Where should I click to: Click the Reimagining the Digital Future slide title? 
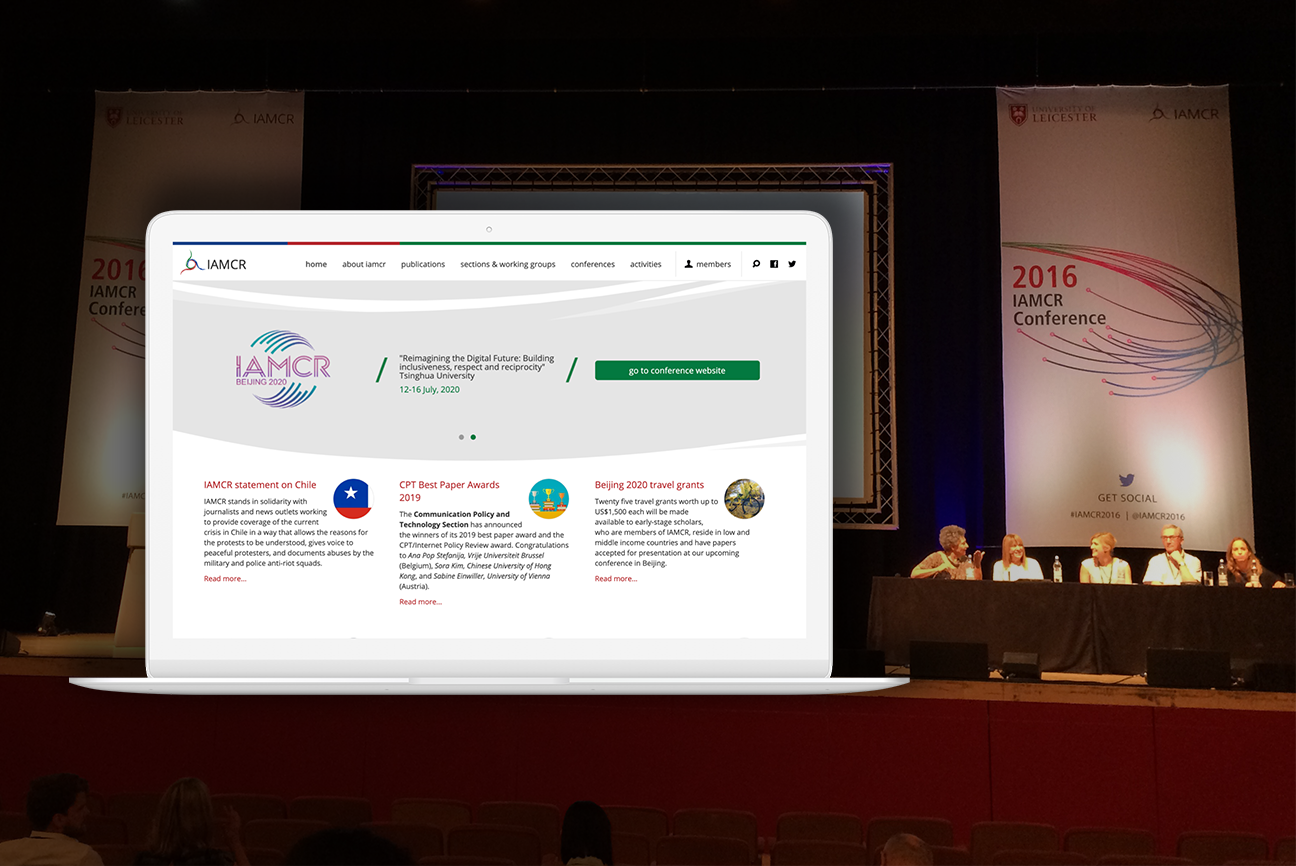(476, 366)
